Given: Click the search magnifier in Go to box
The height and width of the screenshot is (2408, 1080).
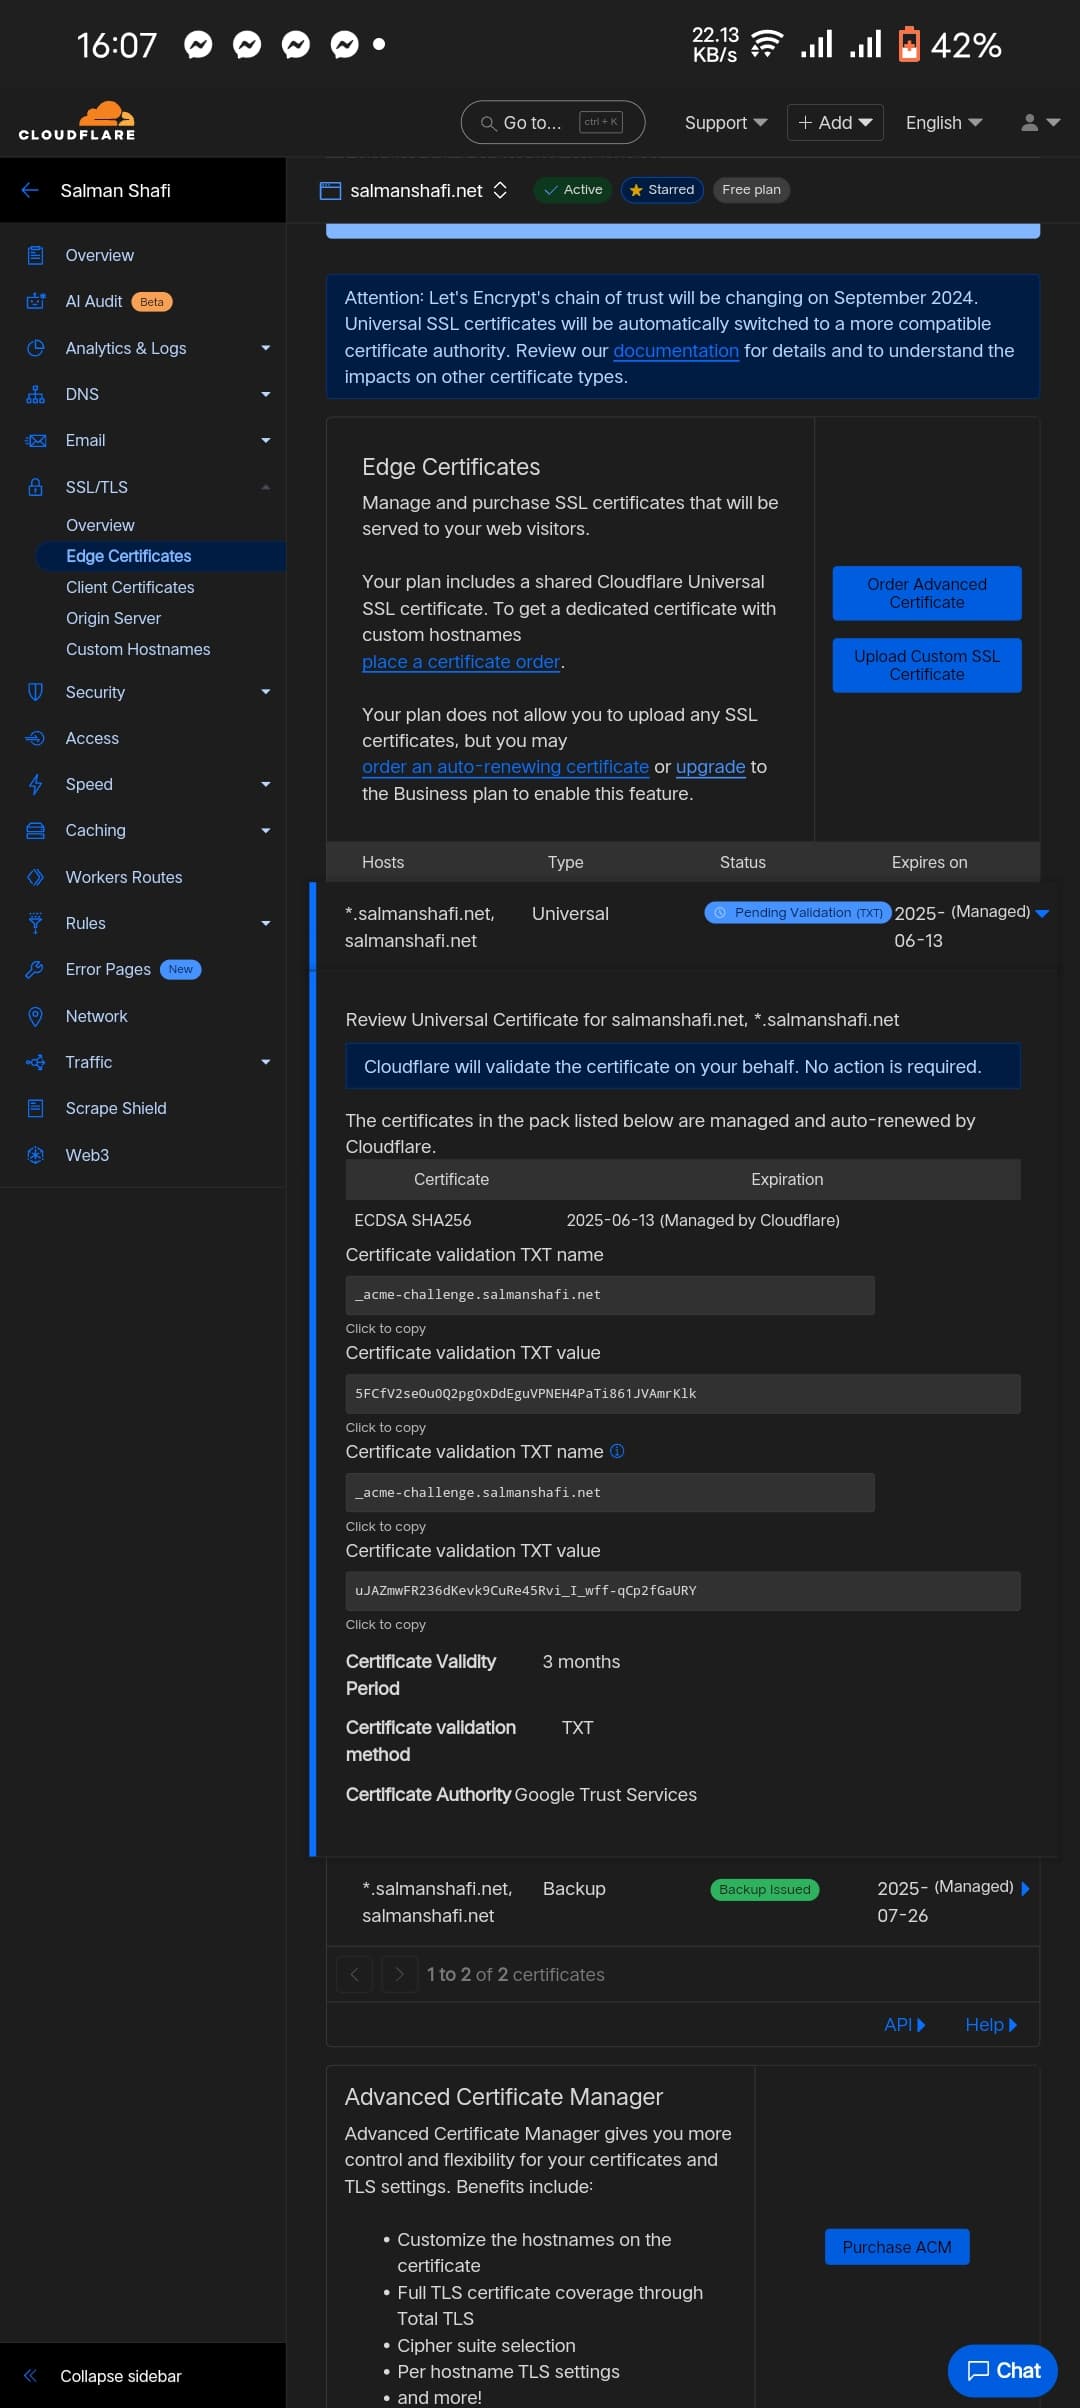Looking at the screenshot, I should click(x=489, y=123).
